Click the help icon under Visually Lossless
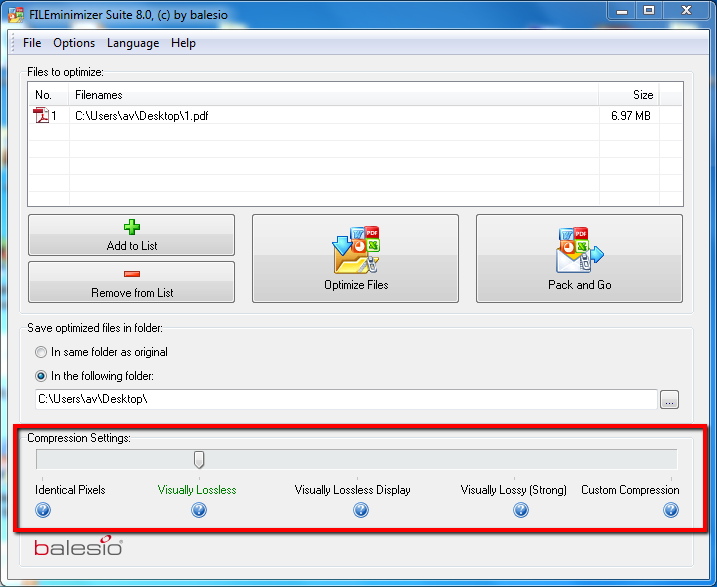717x587 pixels. (x=199, y=510)
